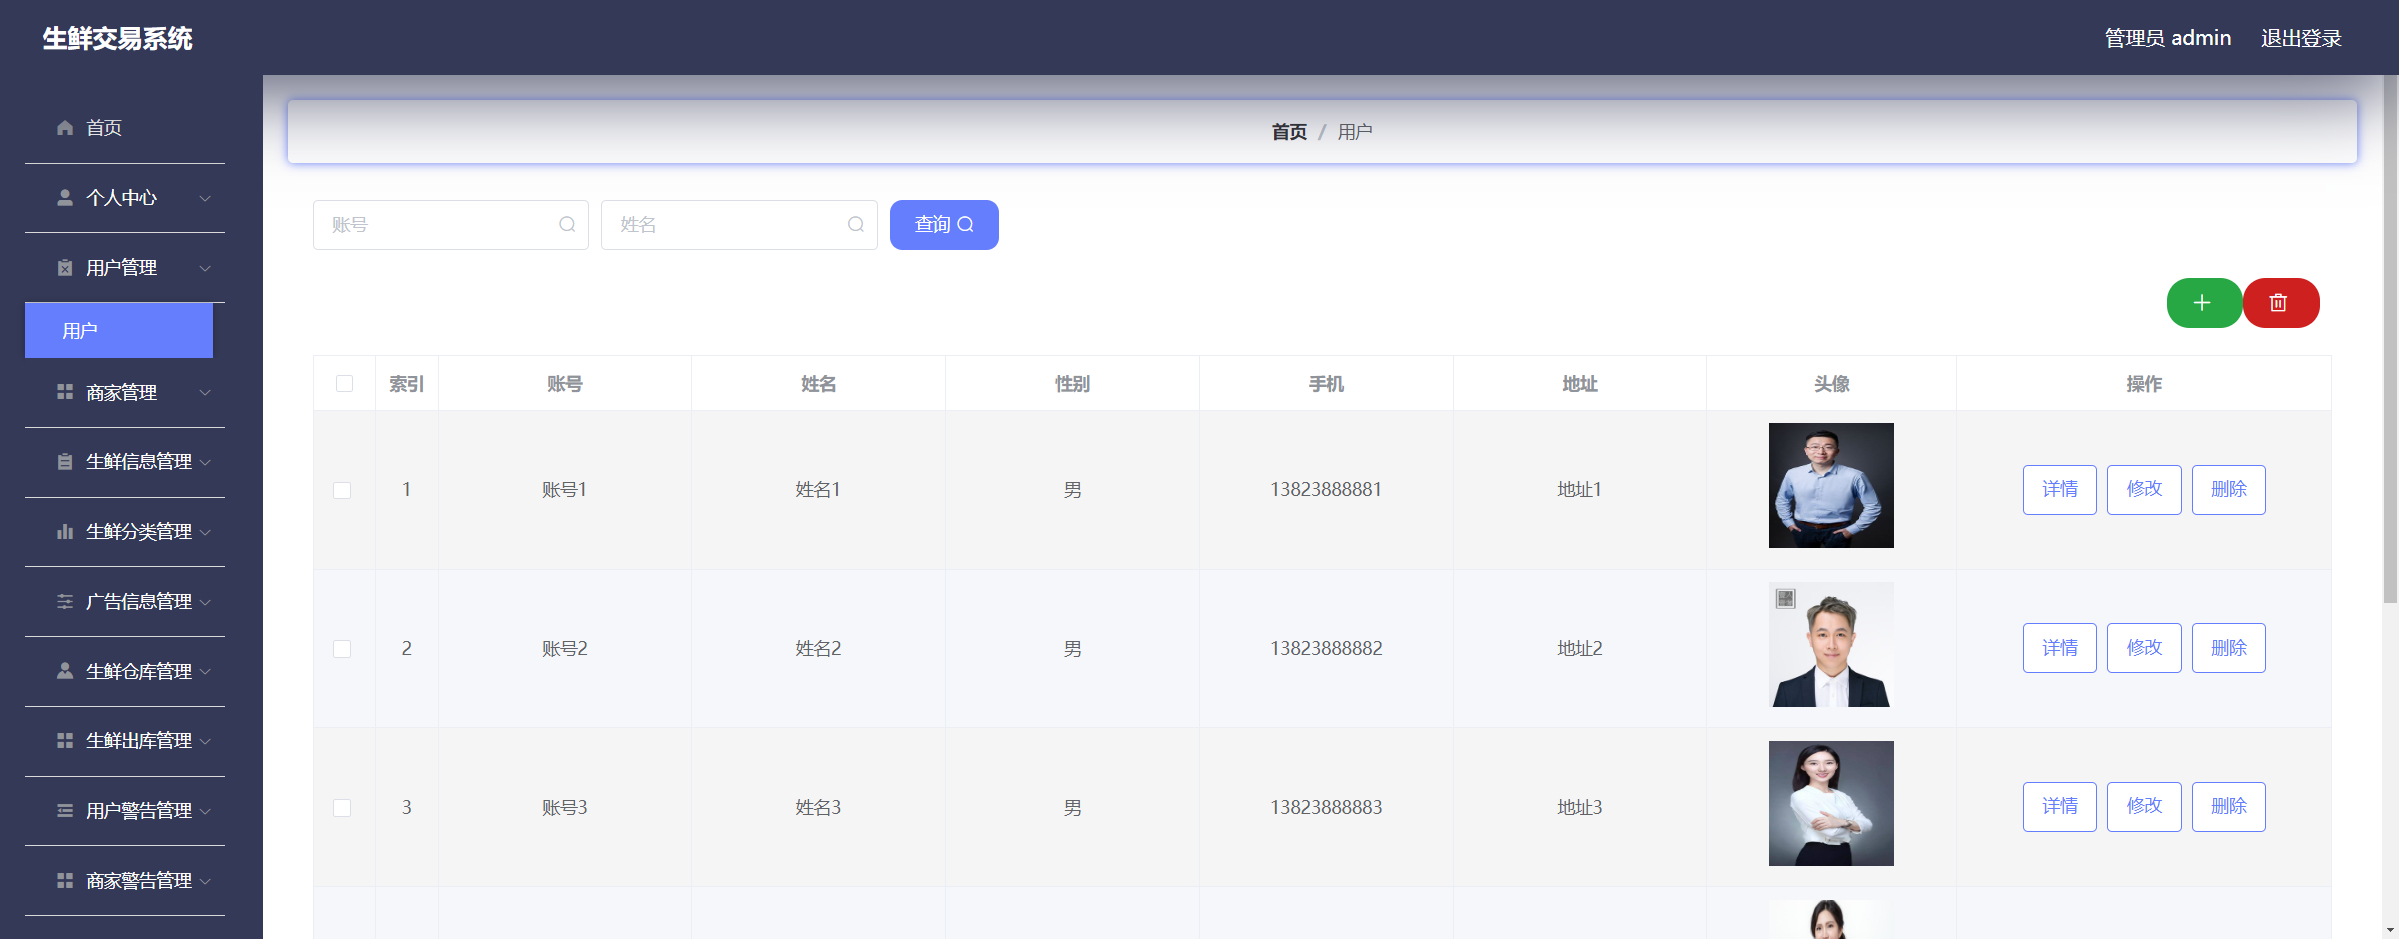Expand the 用户警告管理 chevron
Viewport: 2399px width, 939px height.
205,811
